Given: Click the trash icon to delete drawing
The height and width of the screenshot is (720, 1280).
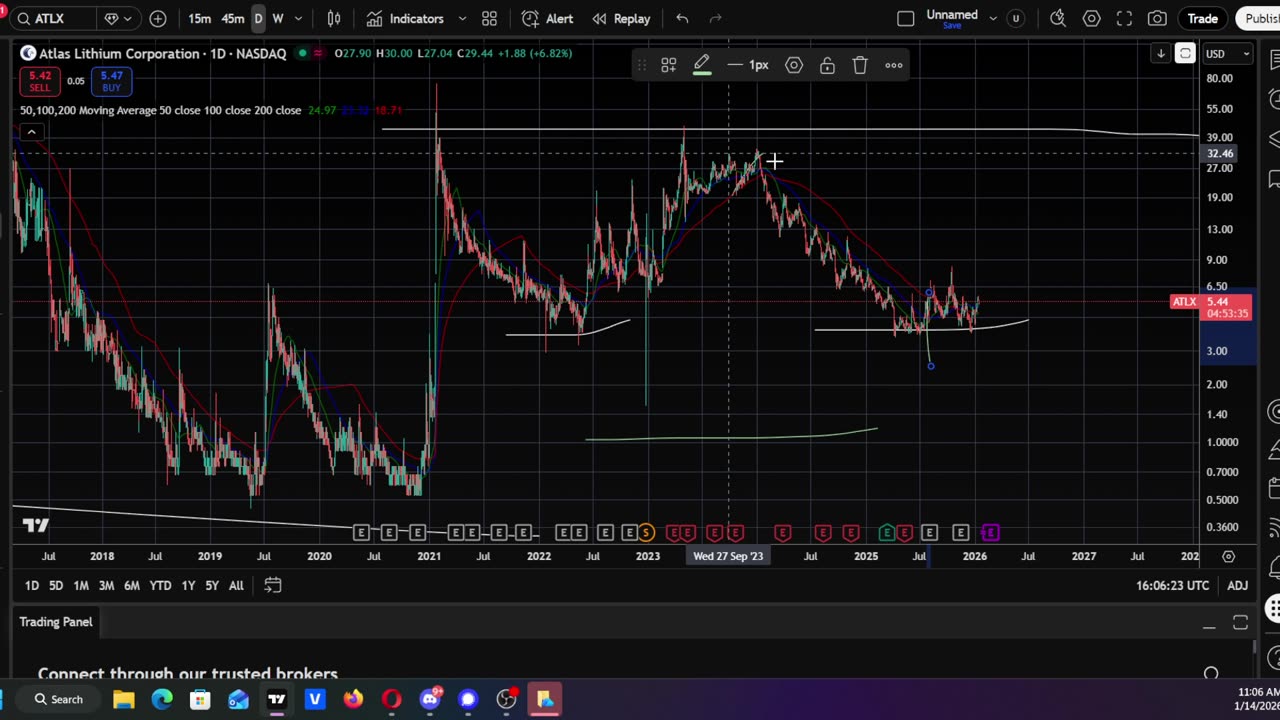Looking at the screenshot, I should (x=860, y=65).
